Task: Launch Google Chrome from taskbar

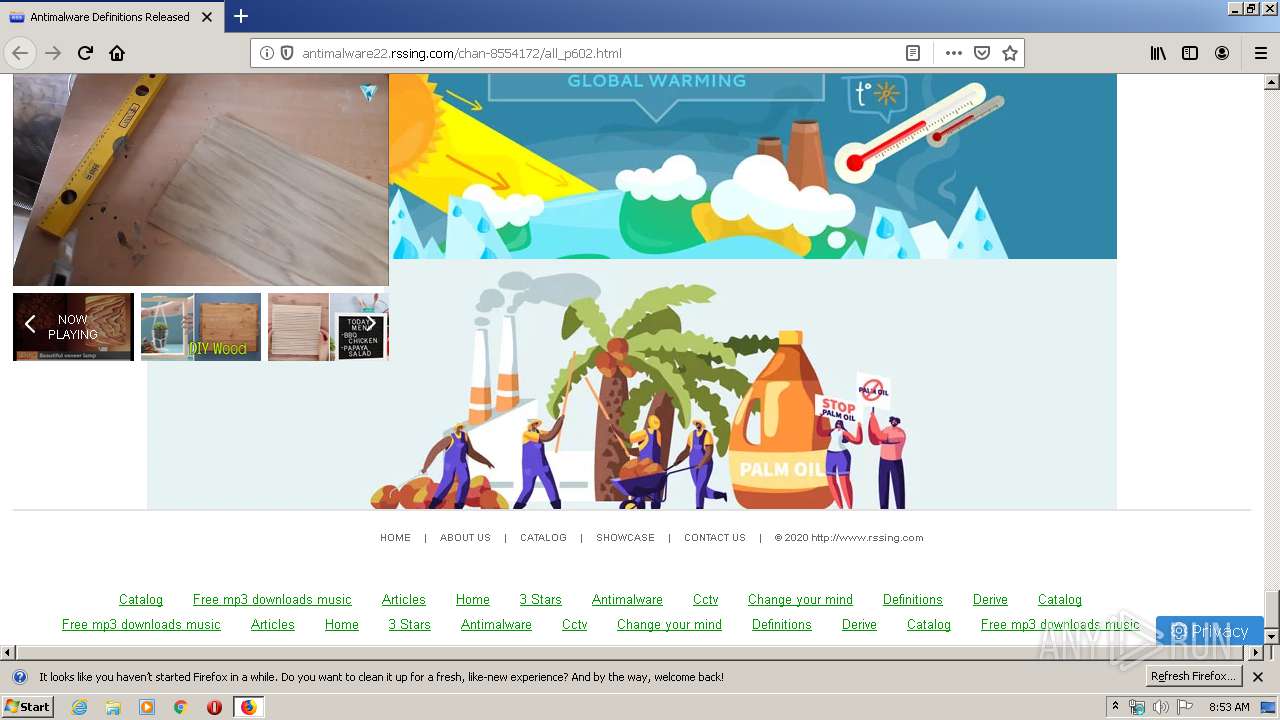Action: click(x=181, y=707)
